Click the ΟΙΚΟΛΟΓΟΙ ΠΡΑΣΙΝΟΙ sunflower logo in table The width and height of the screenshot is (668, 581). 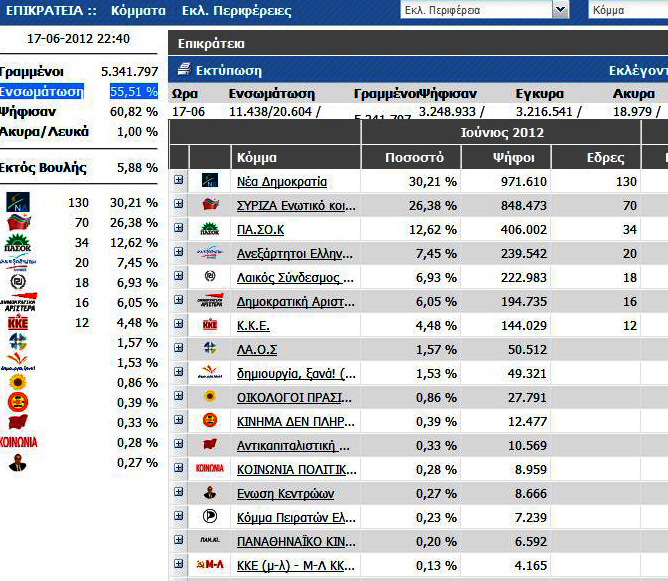tap(210, 397)
